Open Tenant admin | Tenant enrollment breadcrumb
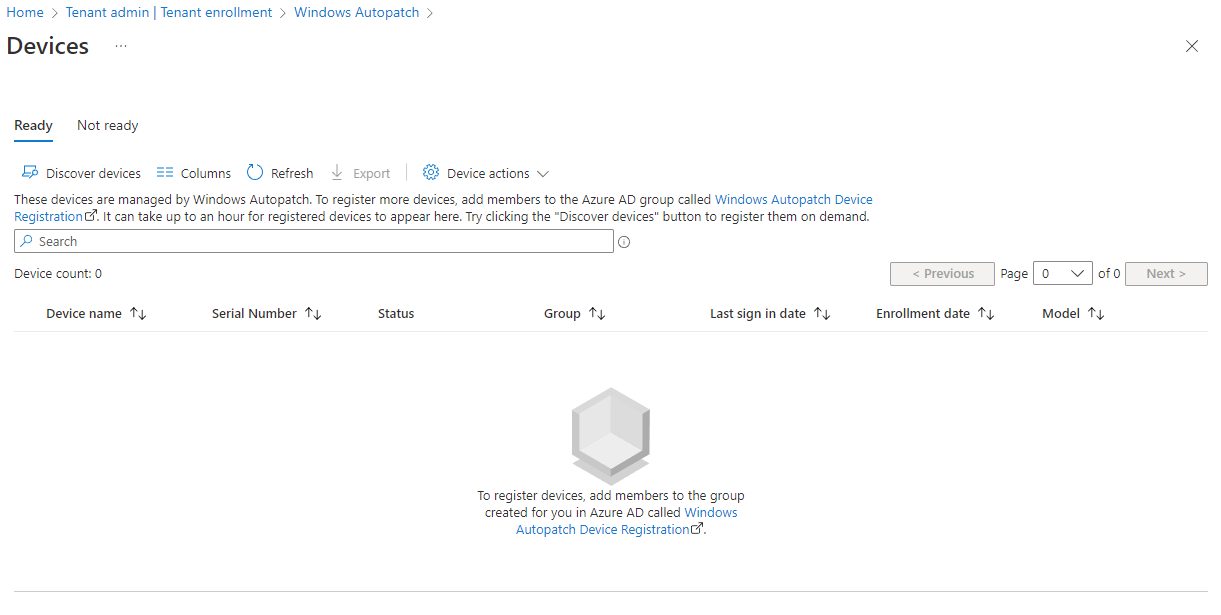This screenshot has width=1221, height=615. point(169,13)
